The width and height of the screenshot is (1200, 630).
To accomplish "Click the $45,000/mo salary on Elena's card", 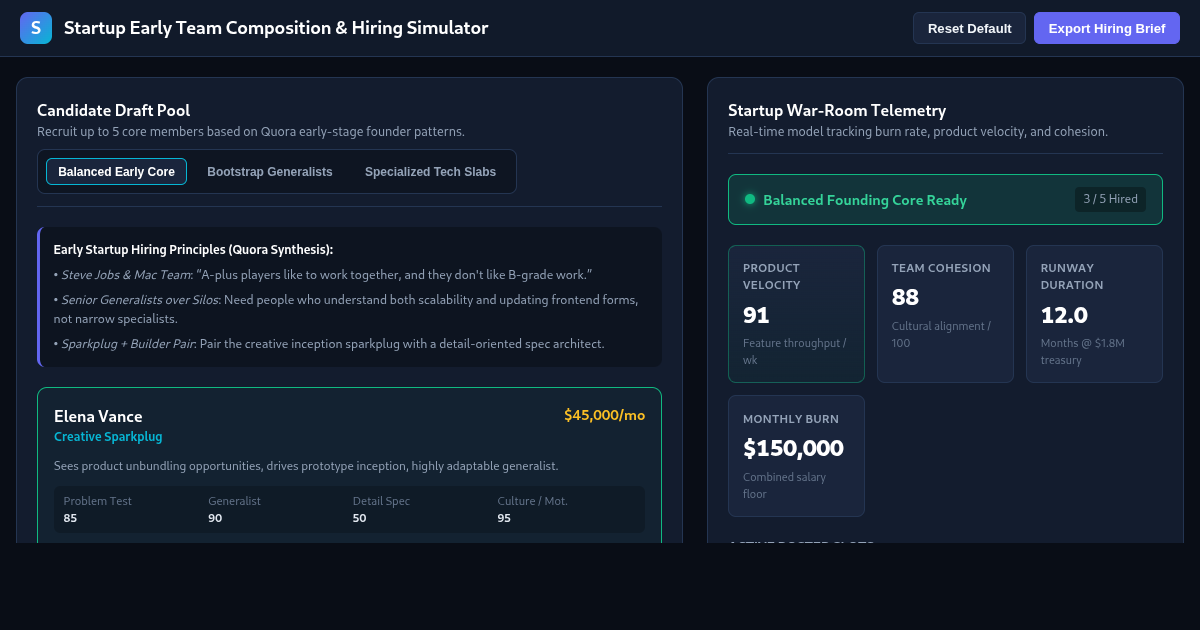I will (604, 415).
